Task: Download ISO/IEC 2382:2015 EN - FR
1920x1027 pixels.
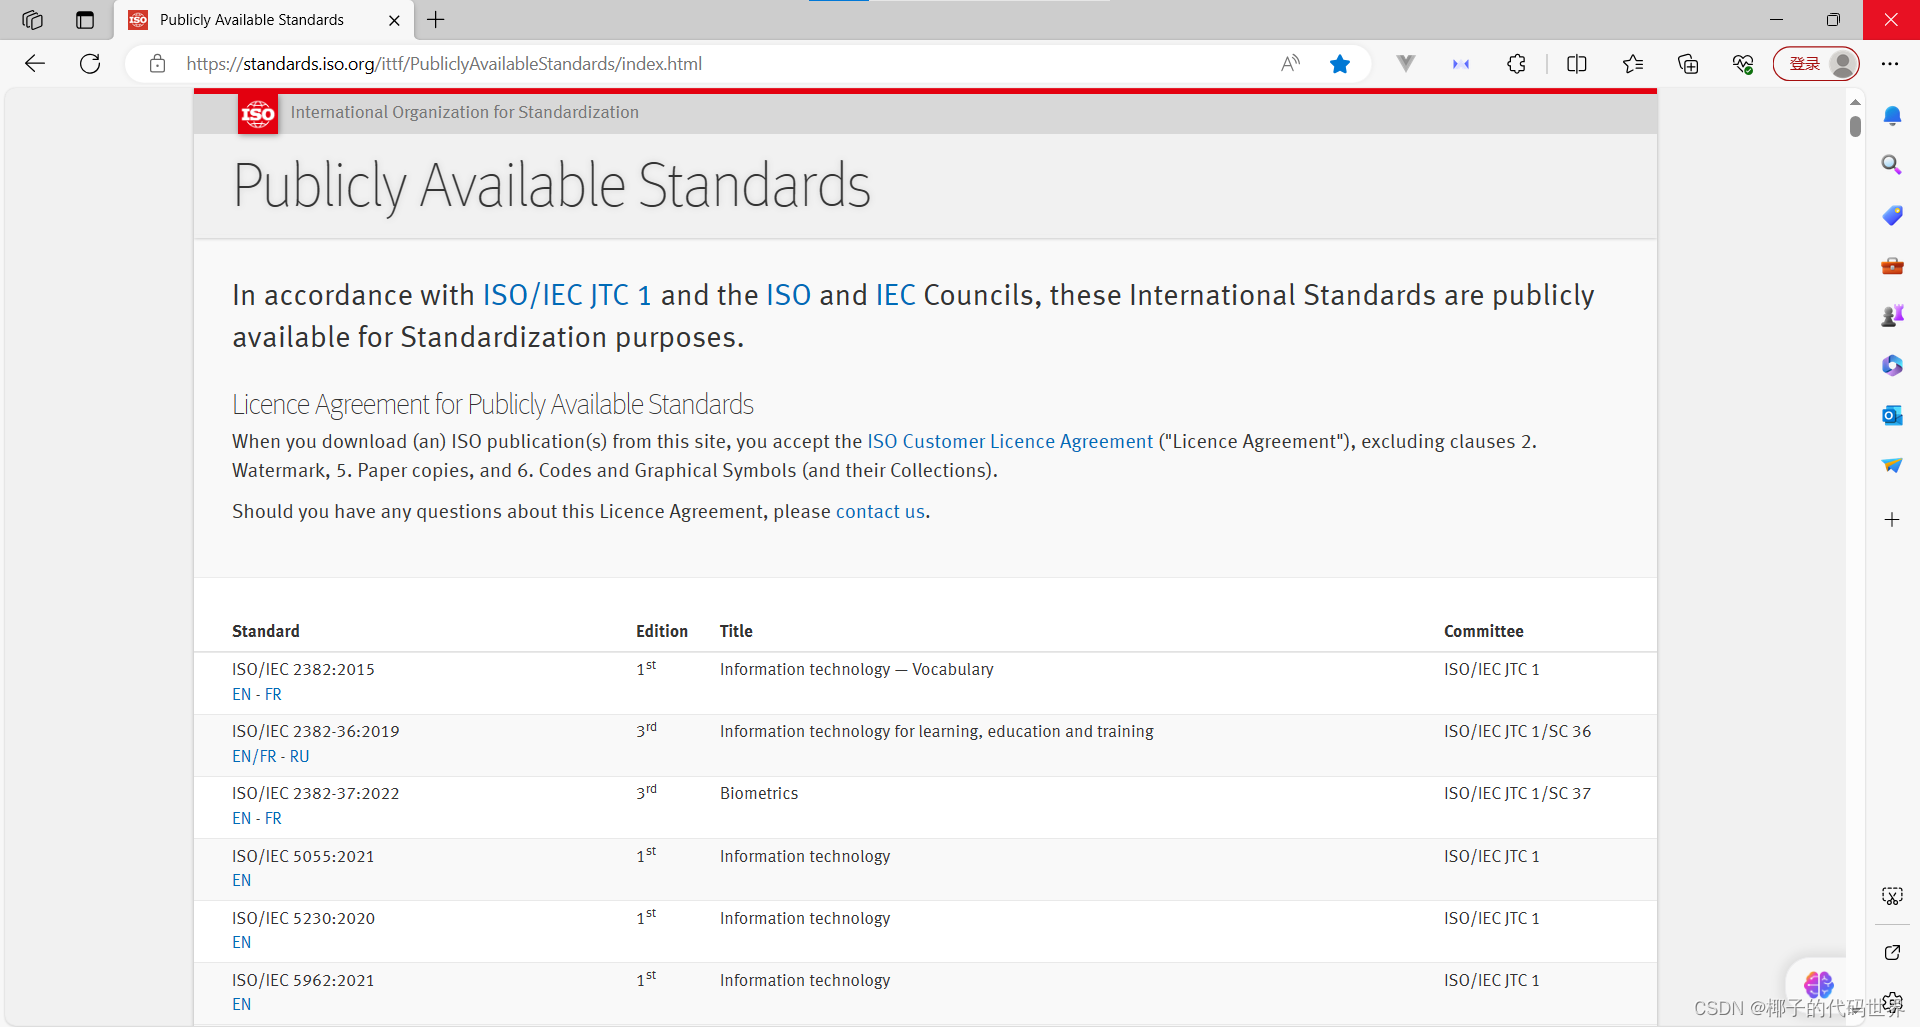Action: pos(257,694)
